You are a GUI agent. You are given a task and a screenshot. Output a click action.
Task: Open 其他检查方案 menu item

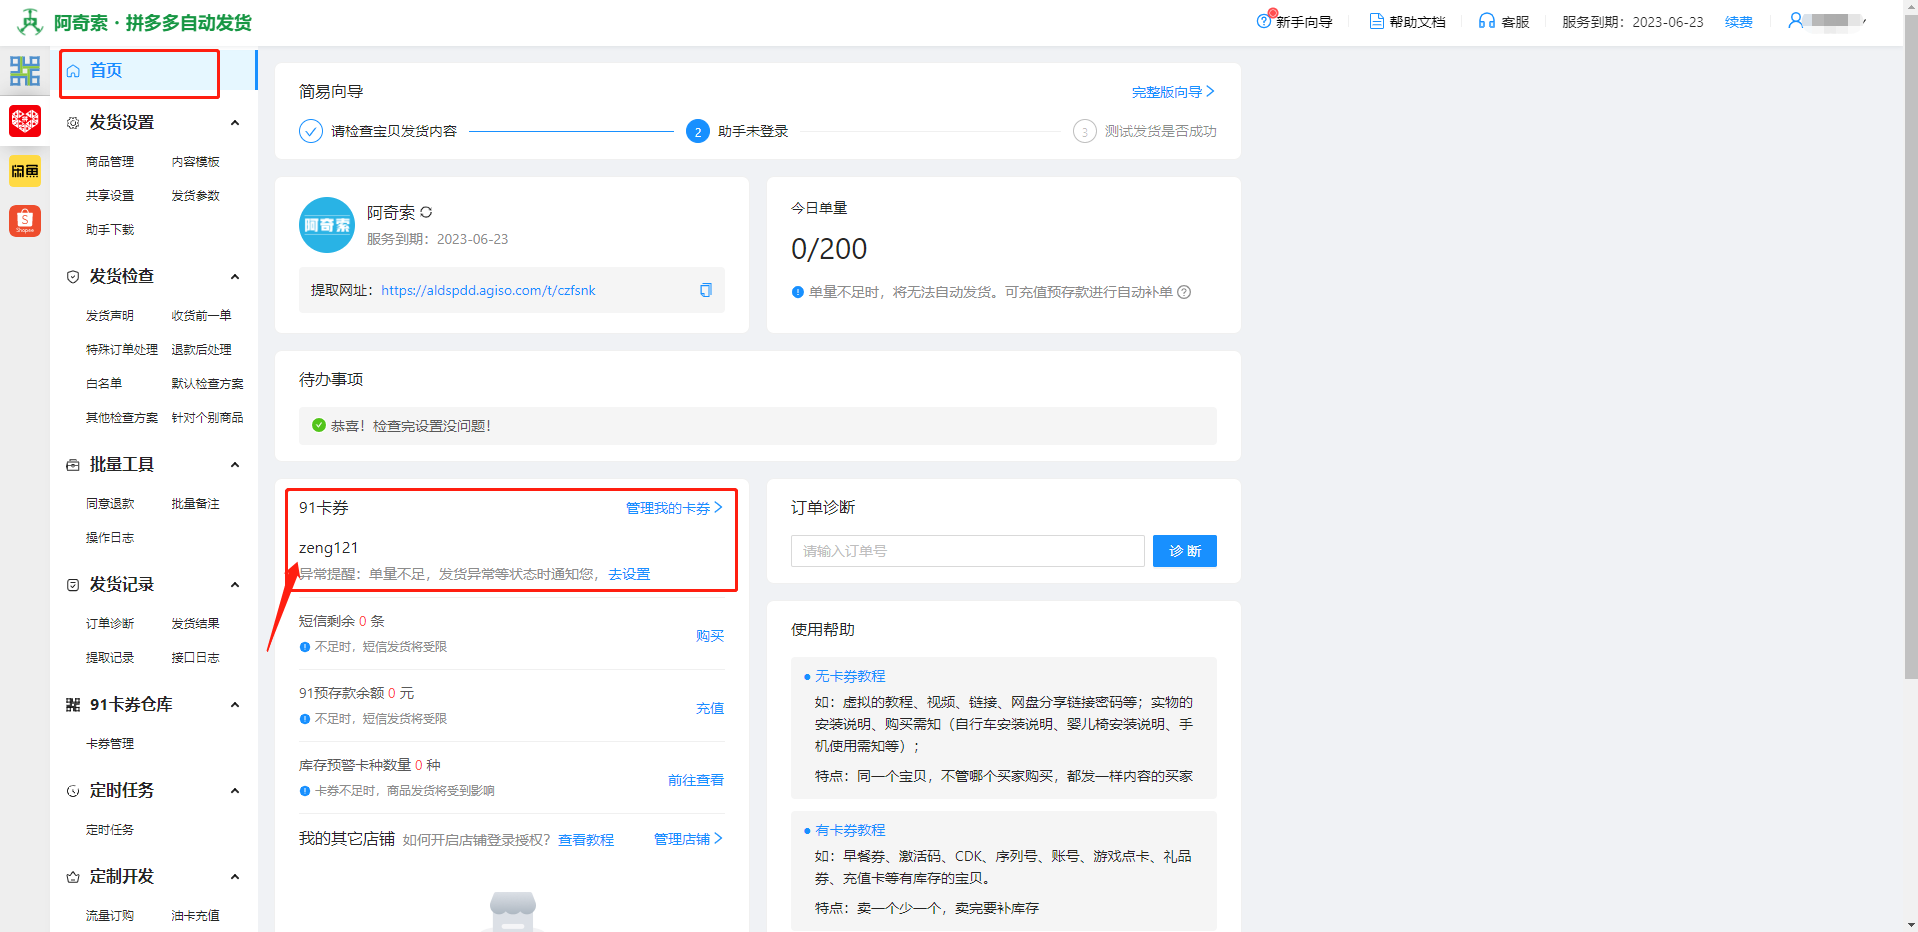pos(122,417)
